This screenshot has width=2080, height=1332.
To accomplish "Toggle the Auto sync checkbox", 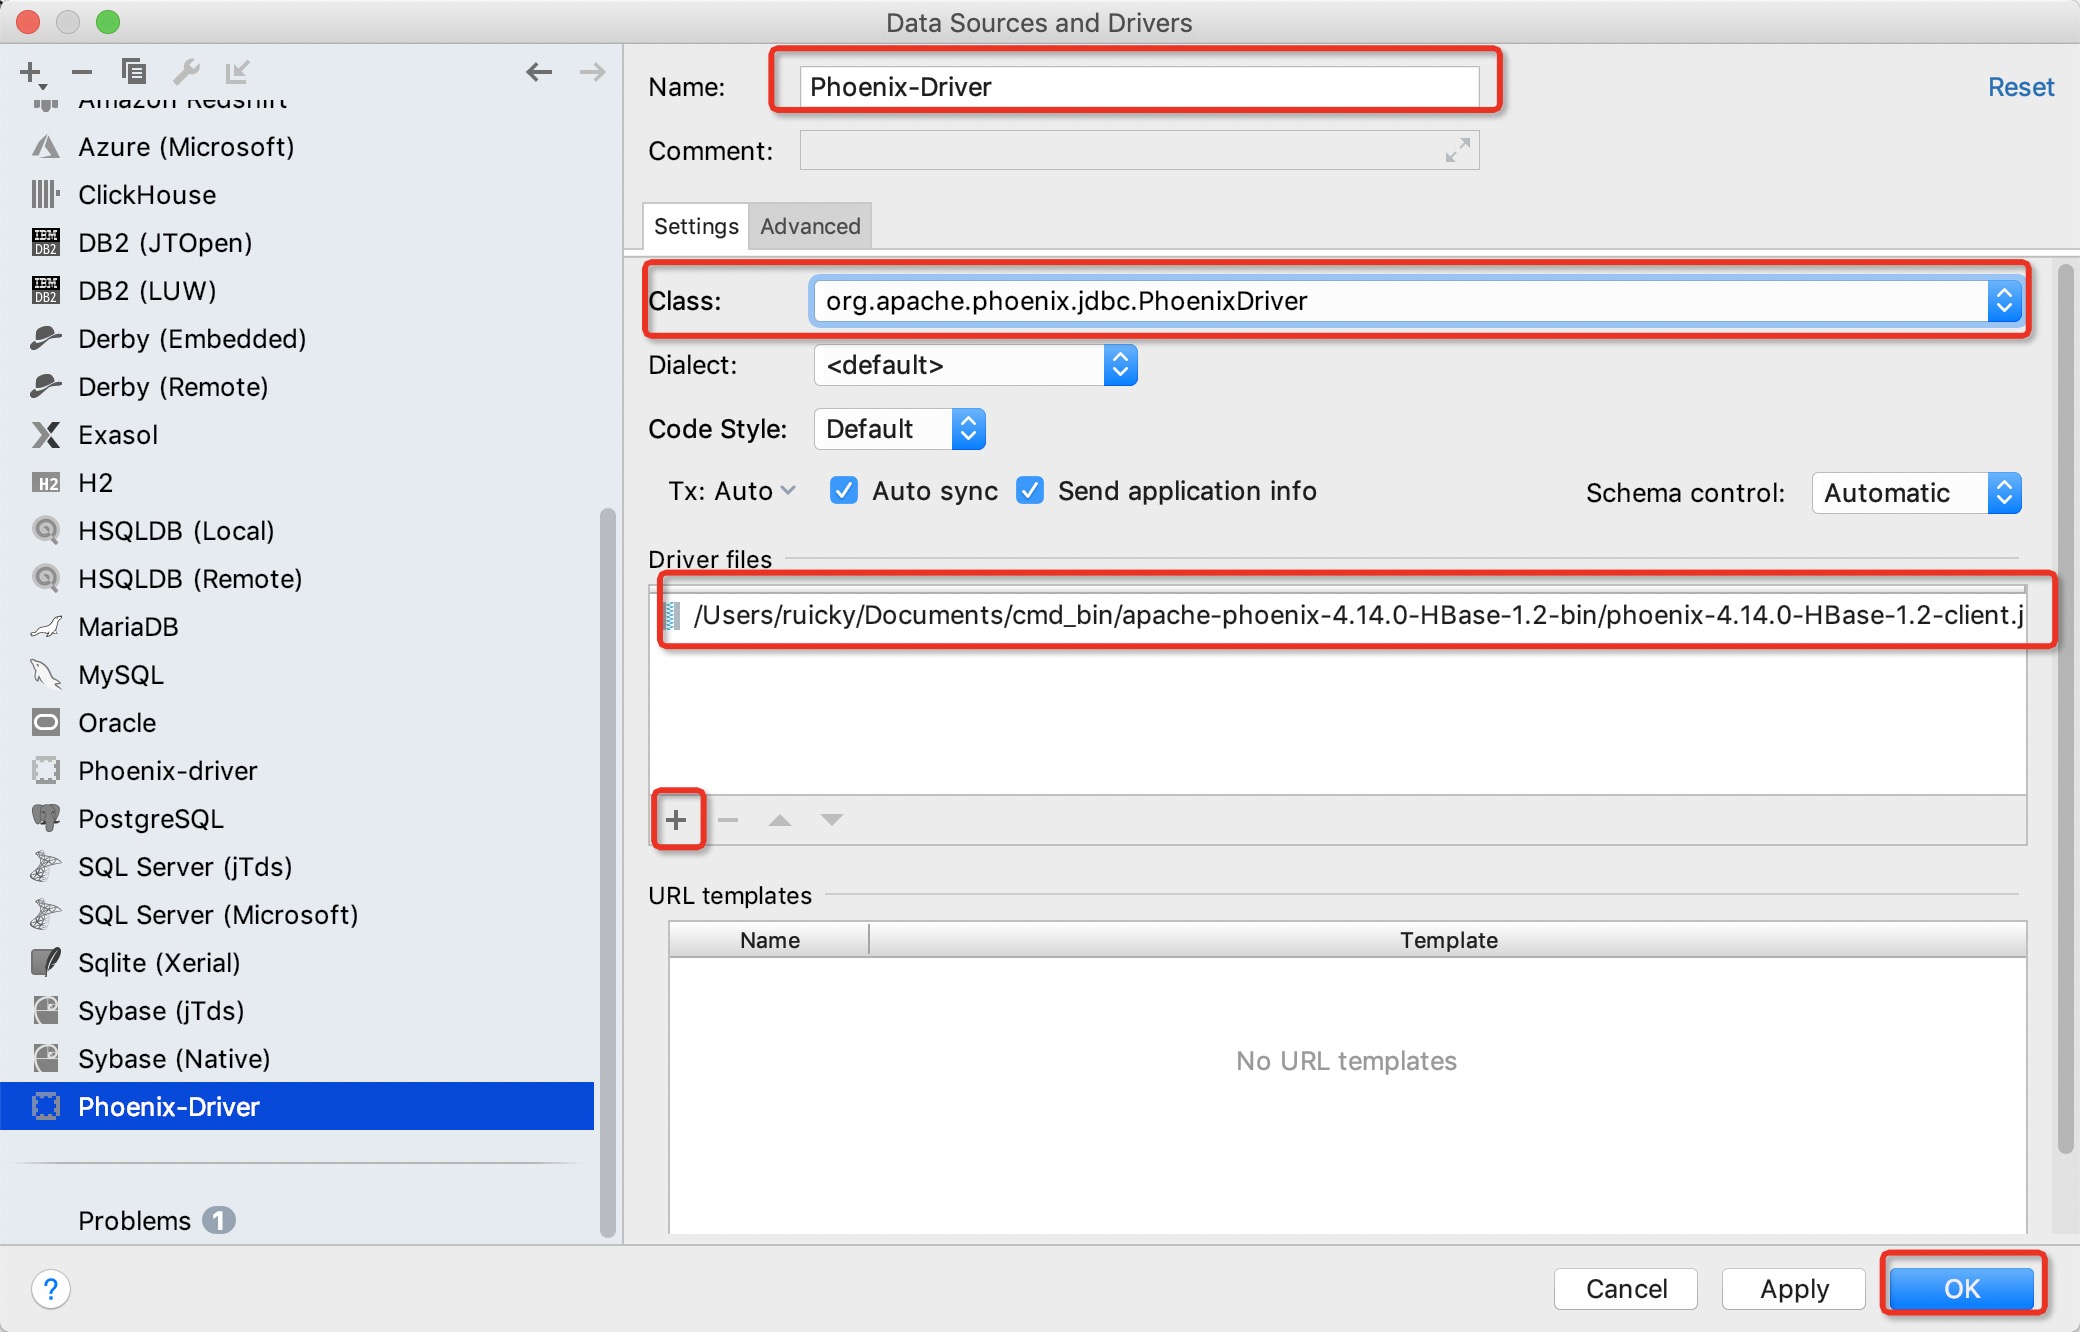I will pyautogui.click(x=844, y=491).
